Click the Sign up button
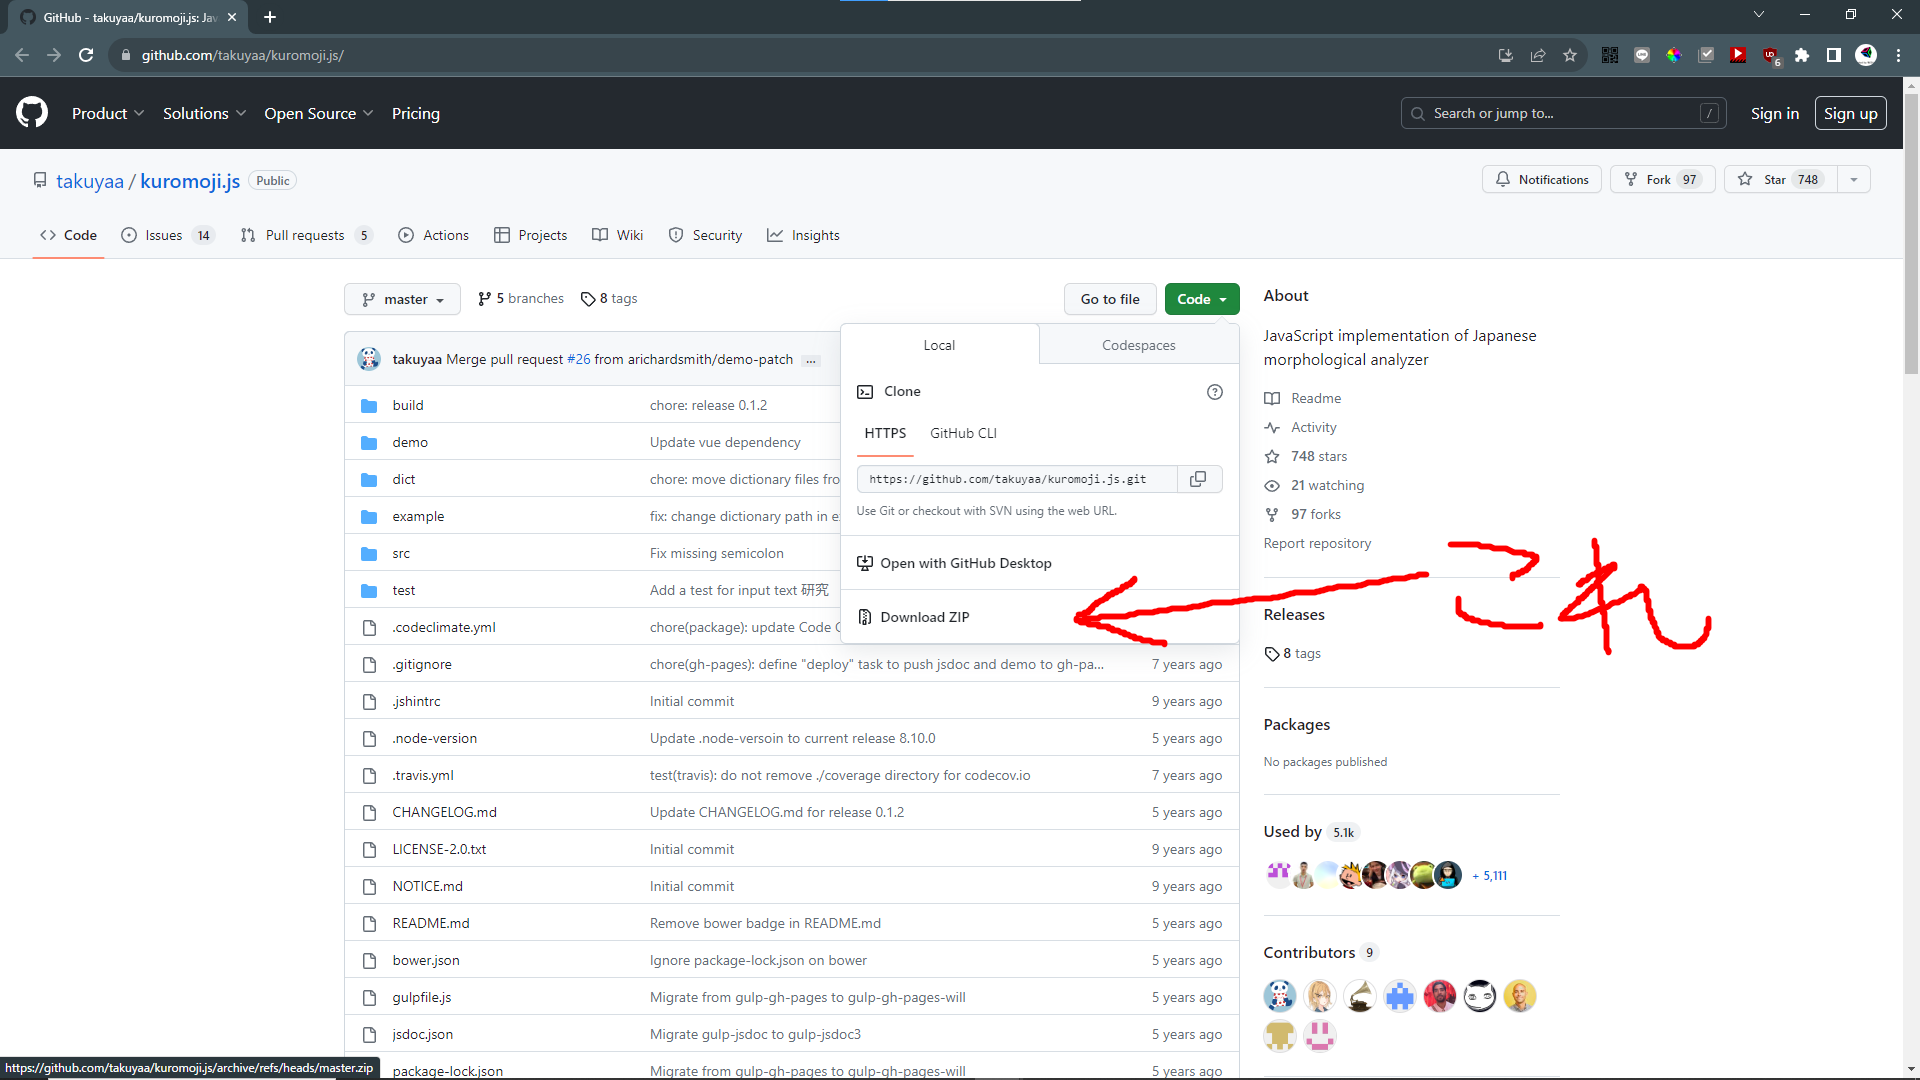1920x1080 pixels. click(x=1850, y=113)
